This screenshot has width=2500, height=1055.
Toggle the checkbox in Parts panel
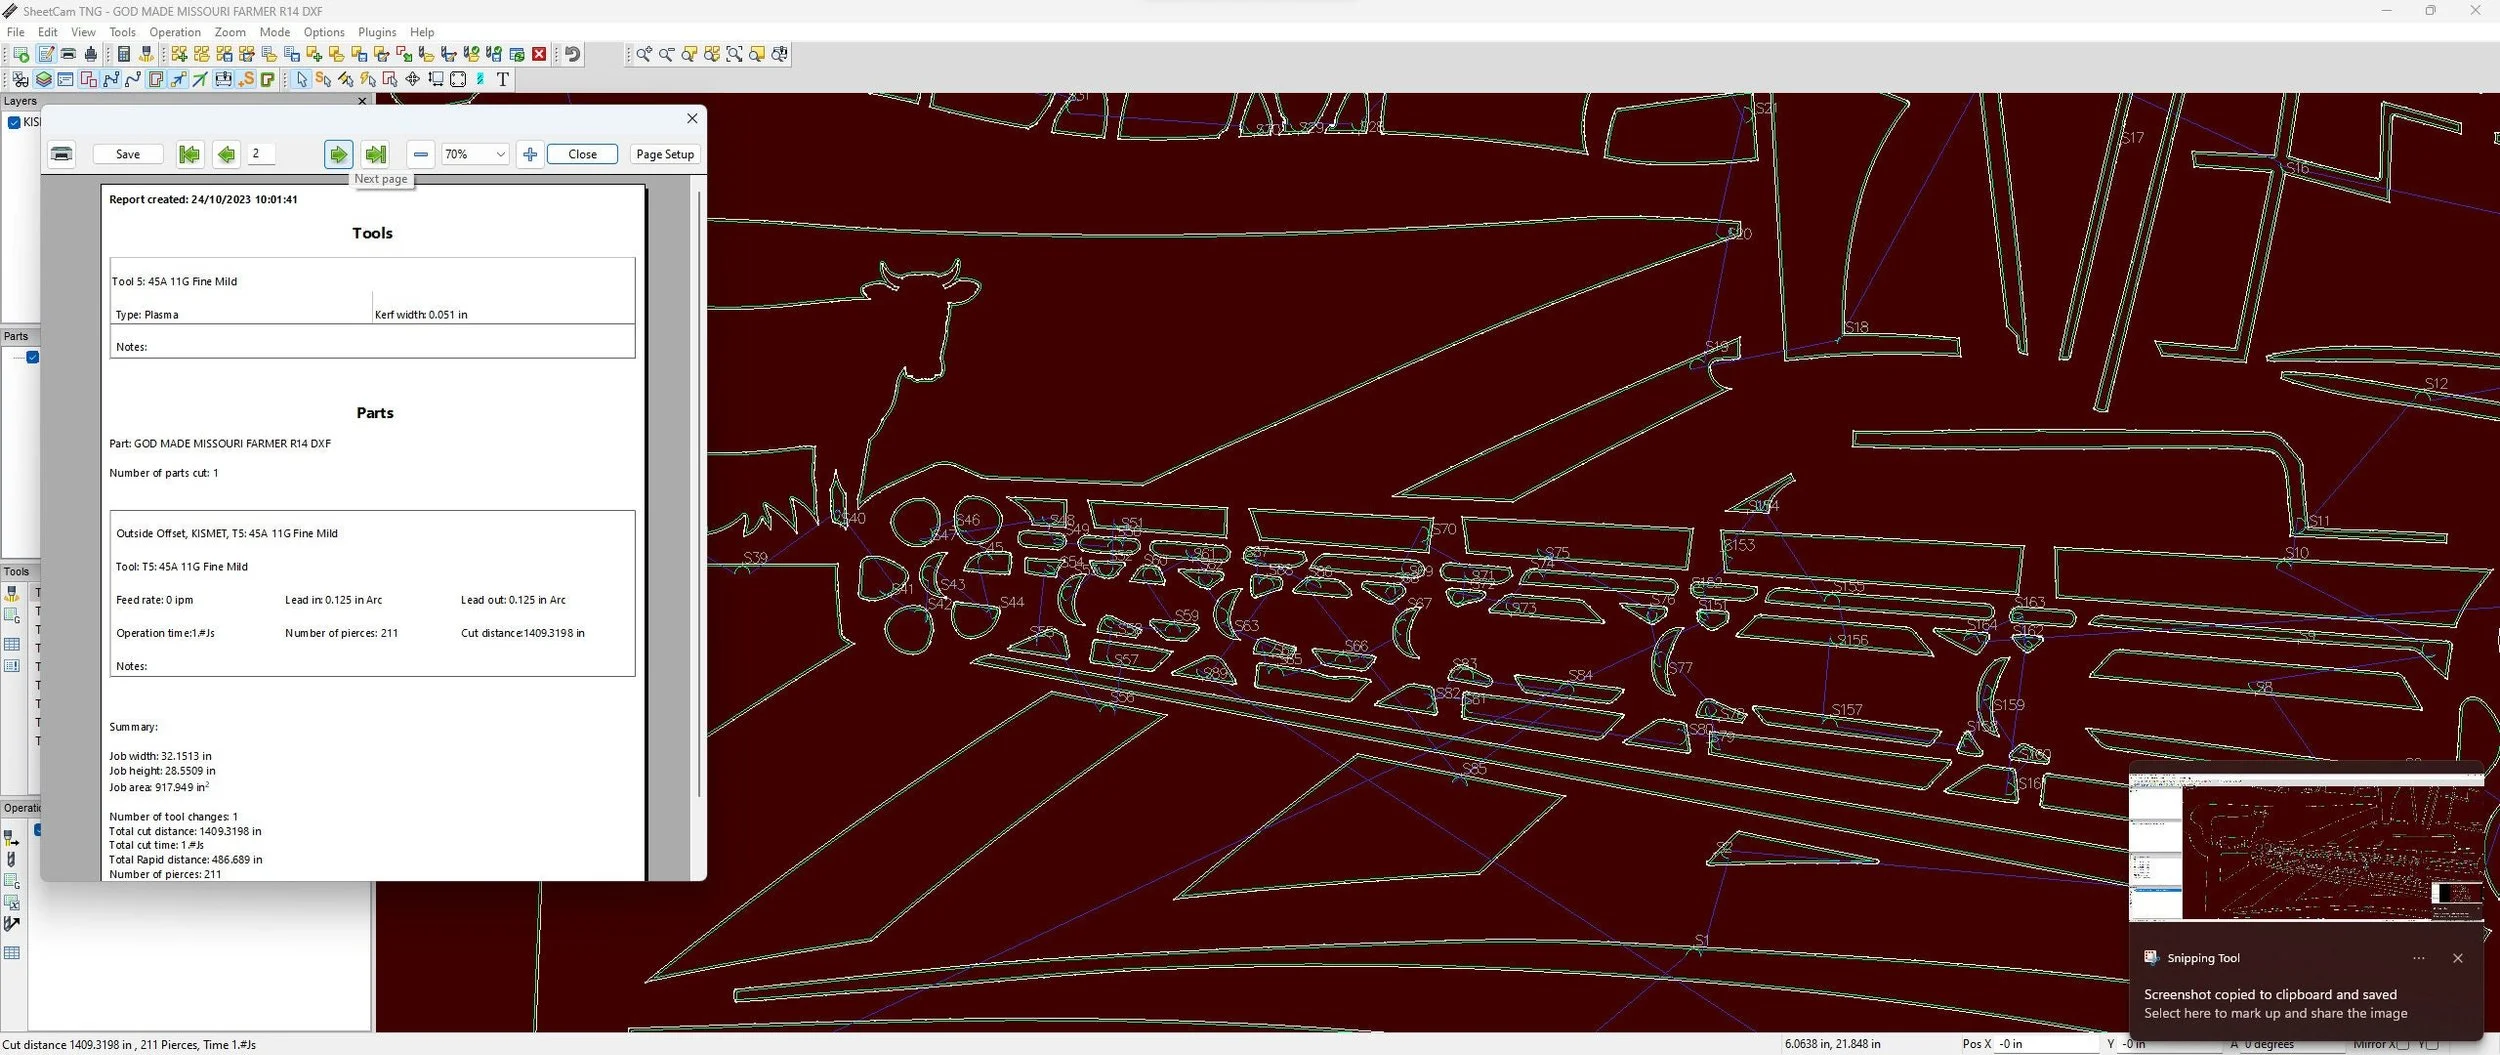pos(33,357)
